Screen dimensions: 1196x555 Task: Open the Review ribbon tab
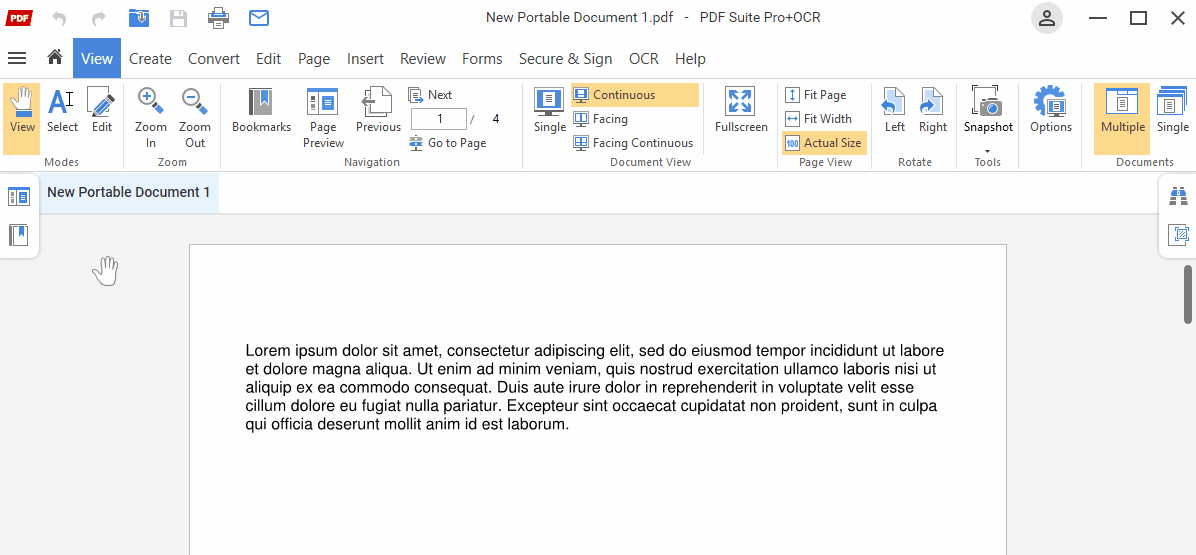click(x=423, y=59)
